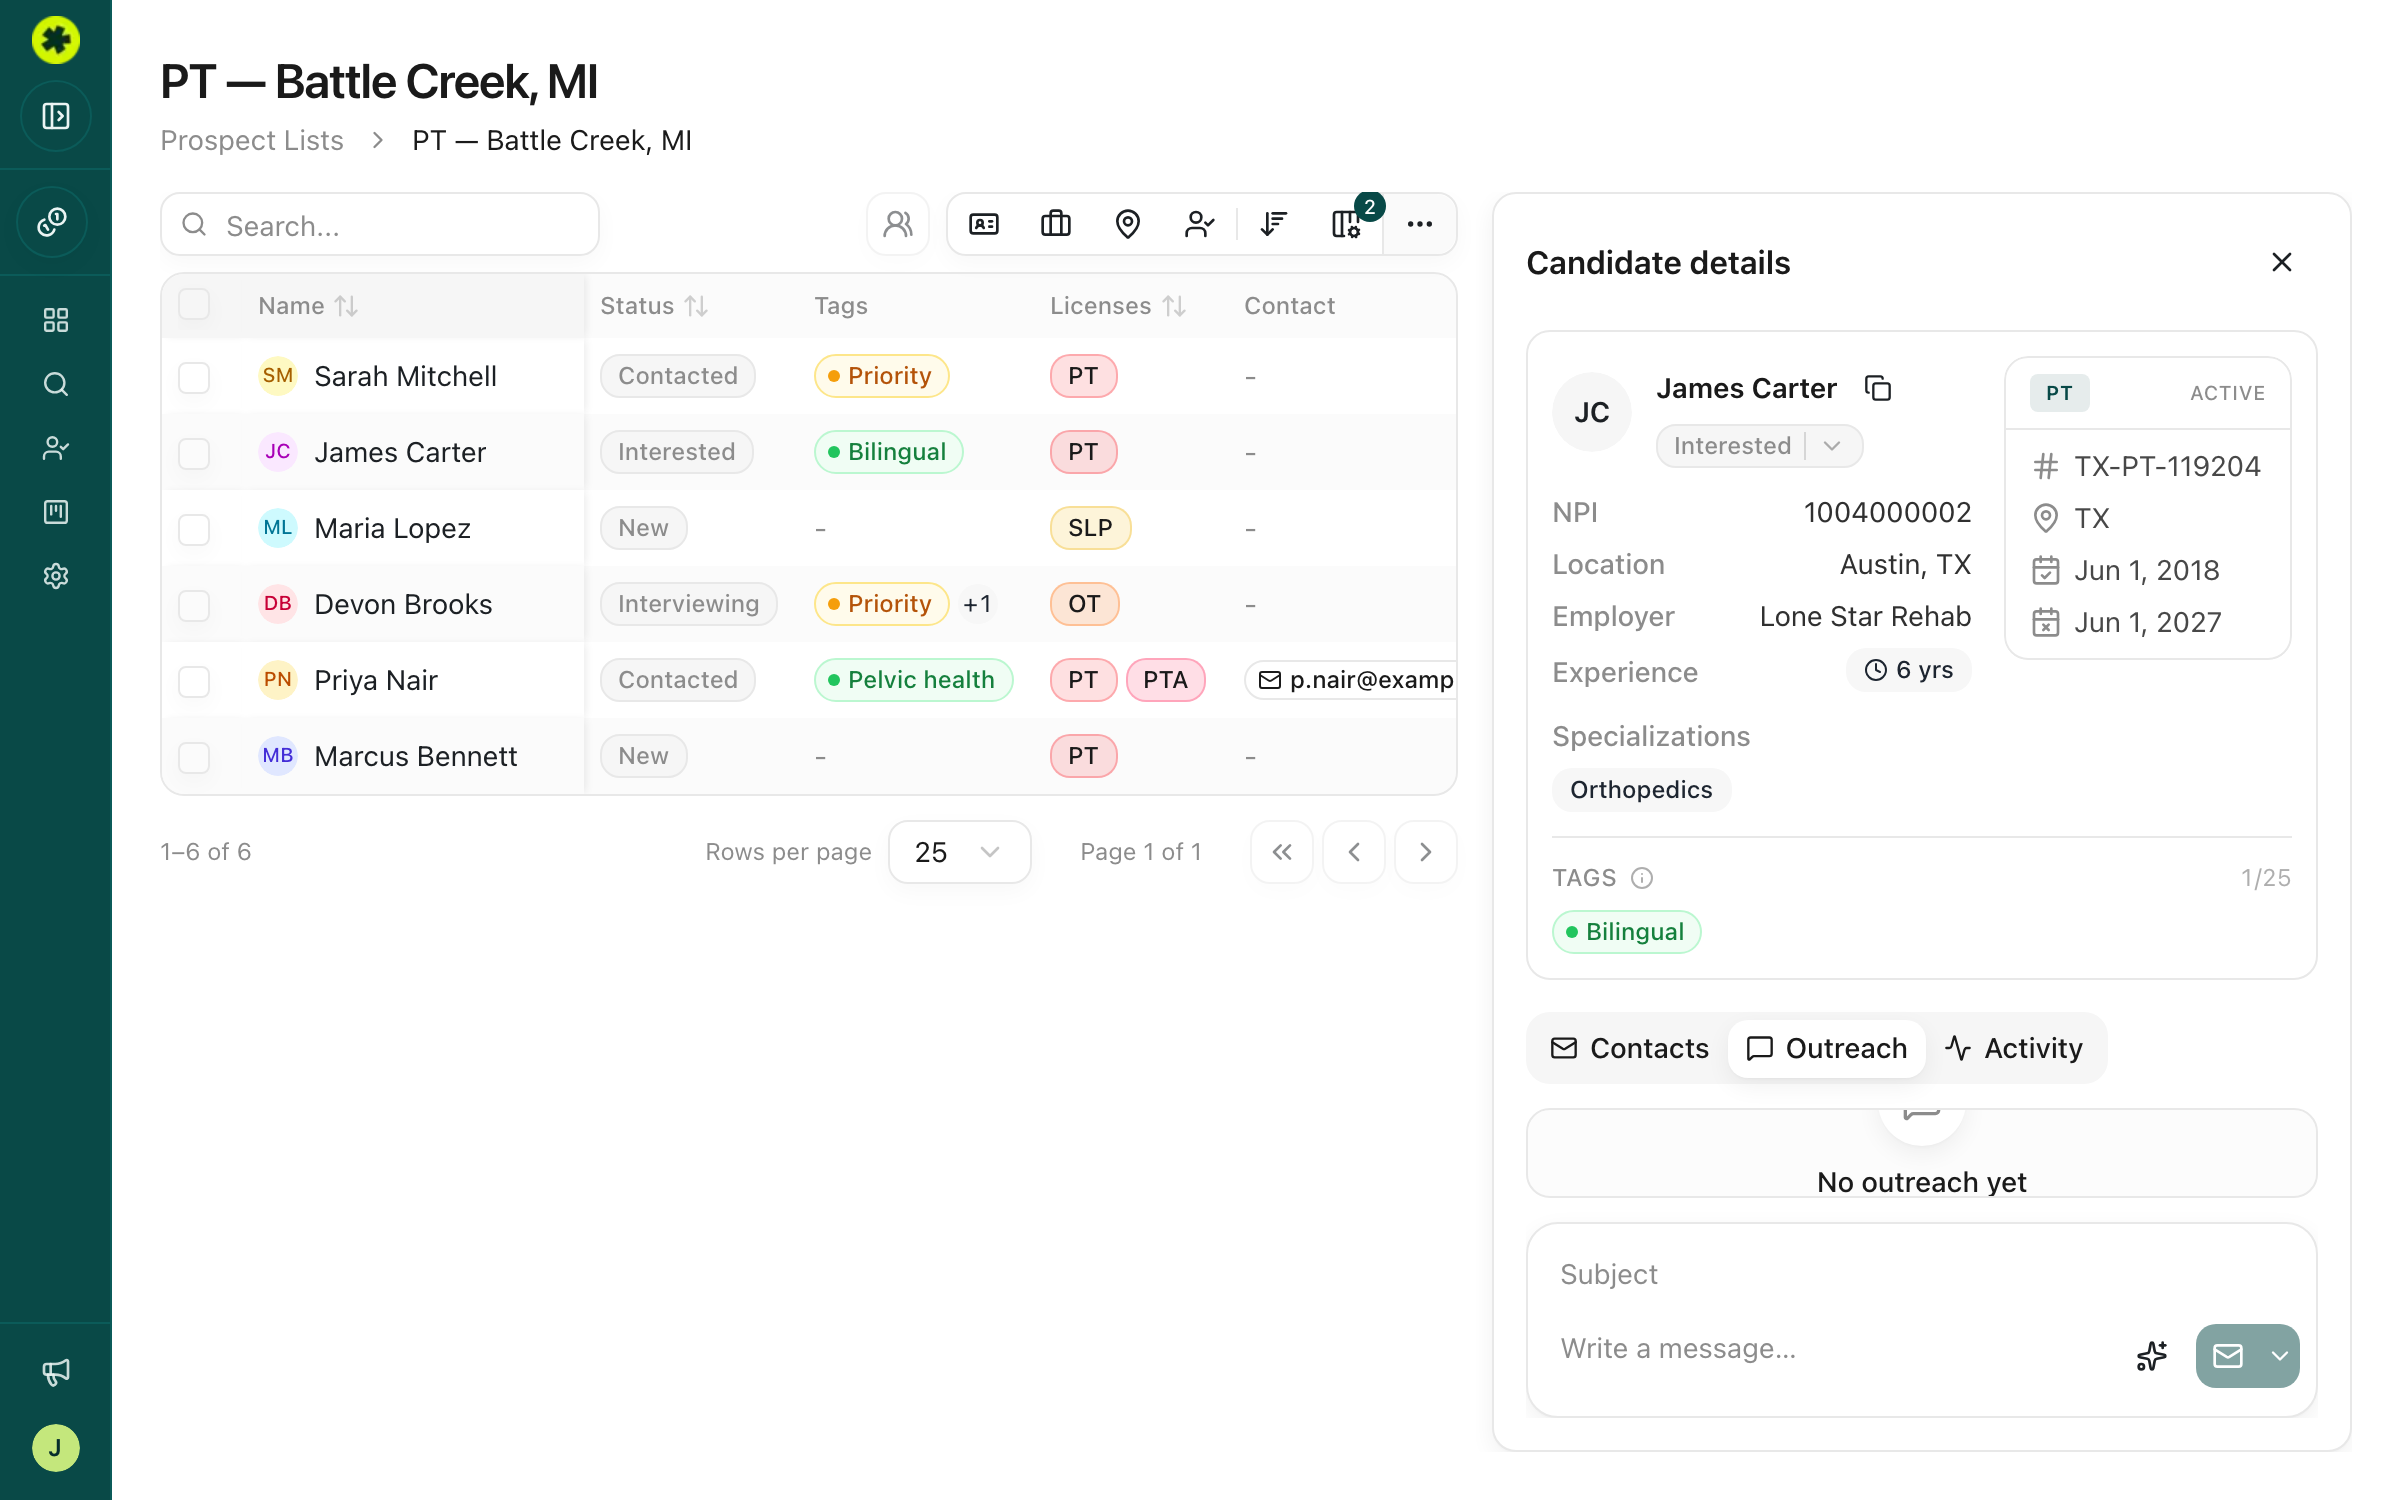Open the three-dots more options menu
Viewport: 2400px width, 1500px height.
[x=1420, y=224]
